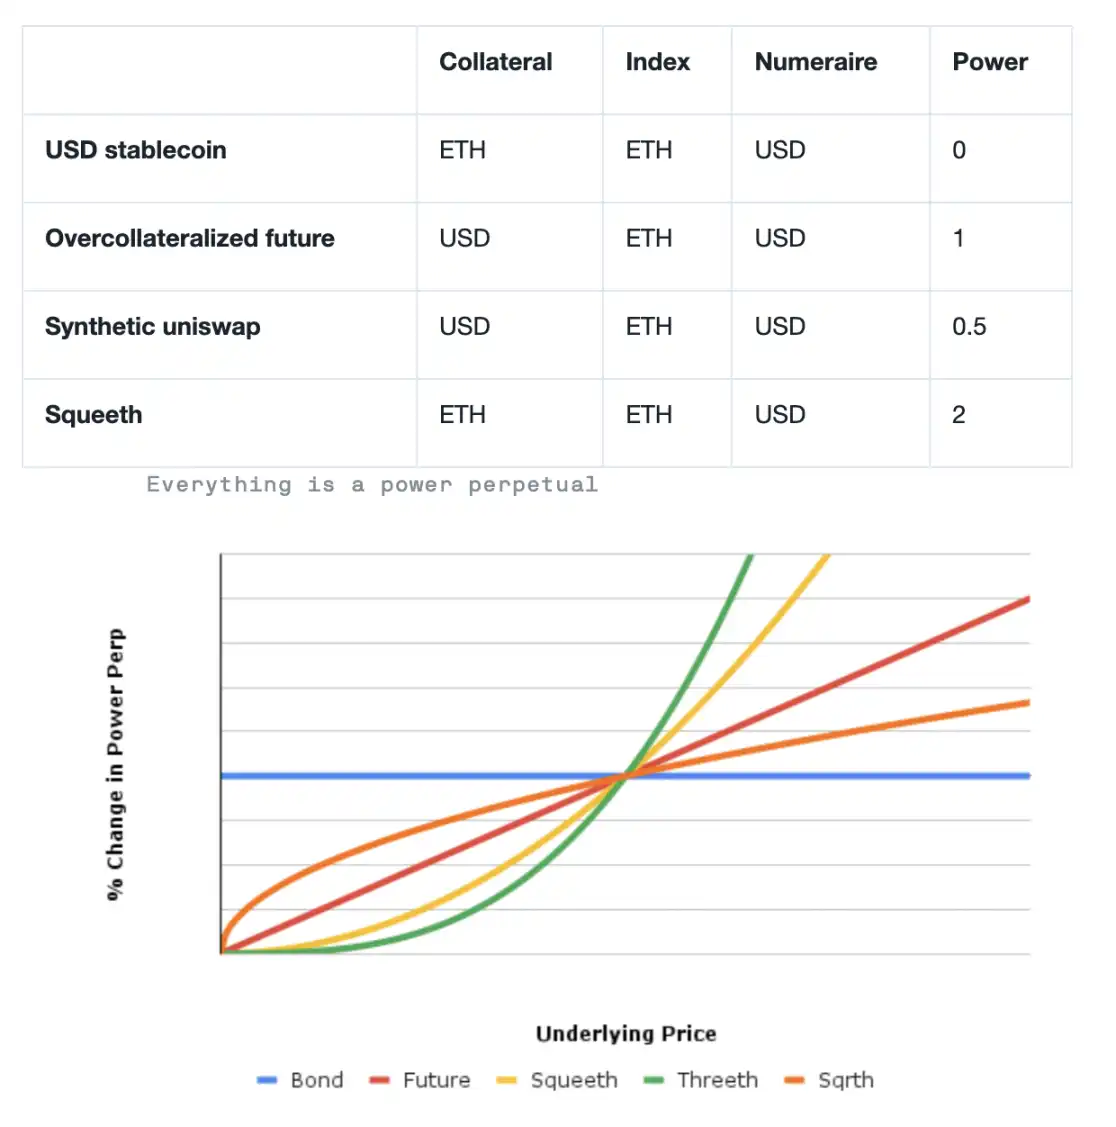
Task: Click the Everything is a power perpetual caption
Action: [x=372, y=485]
